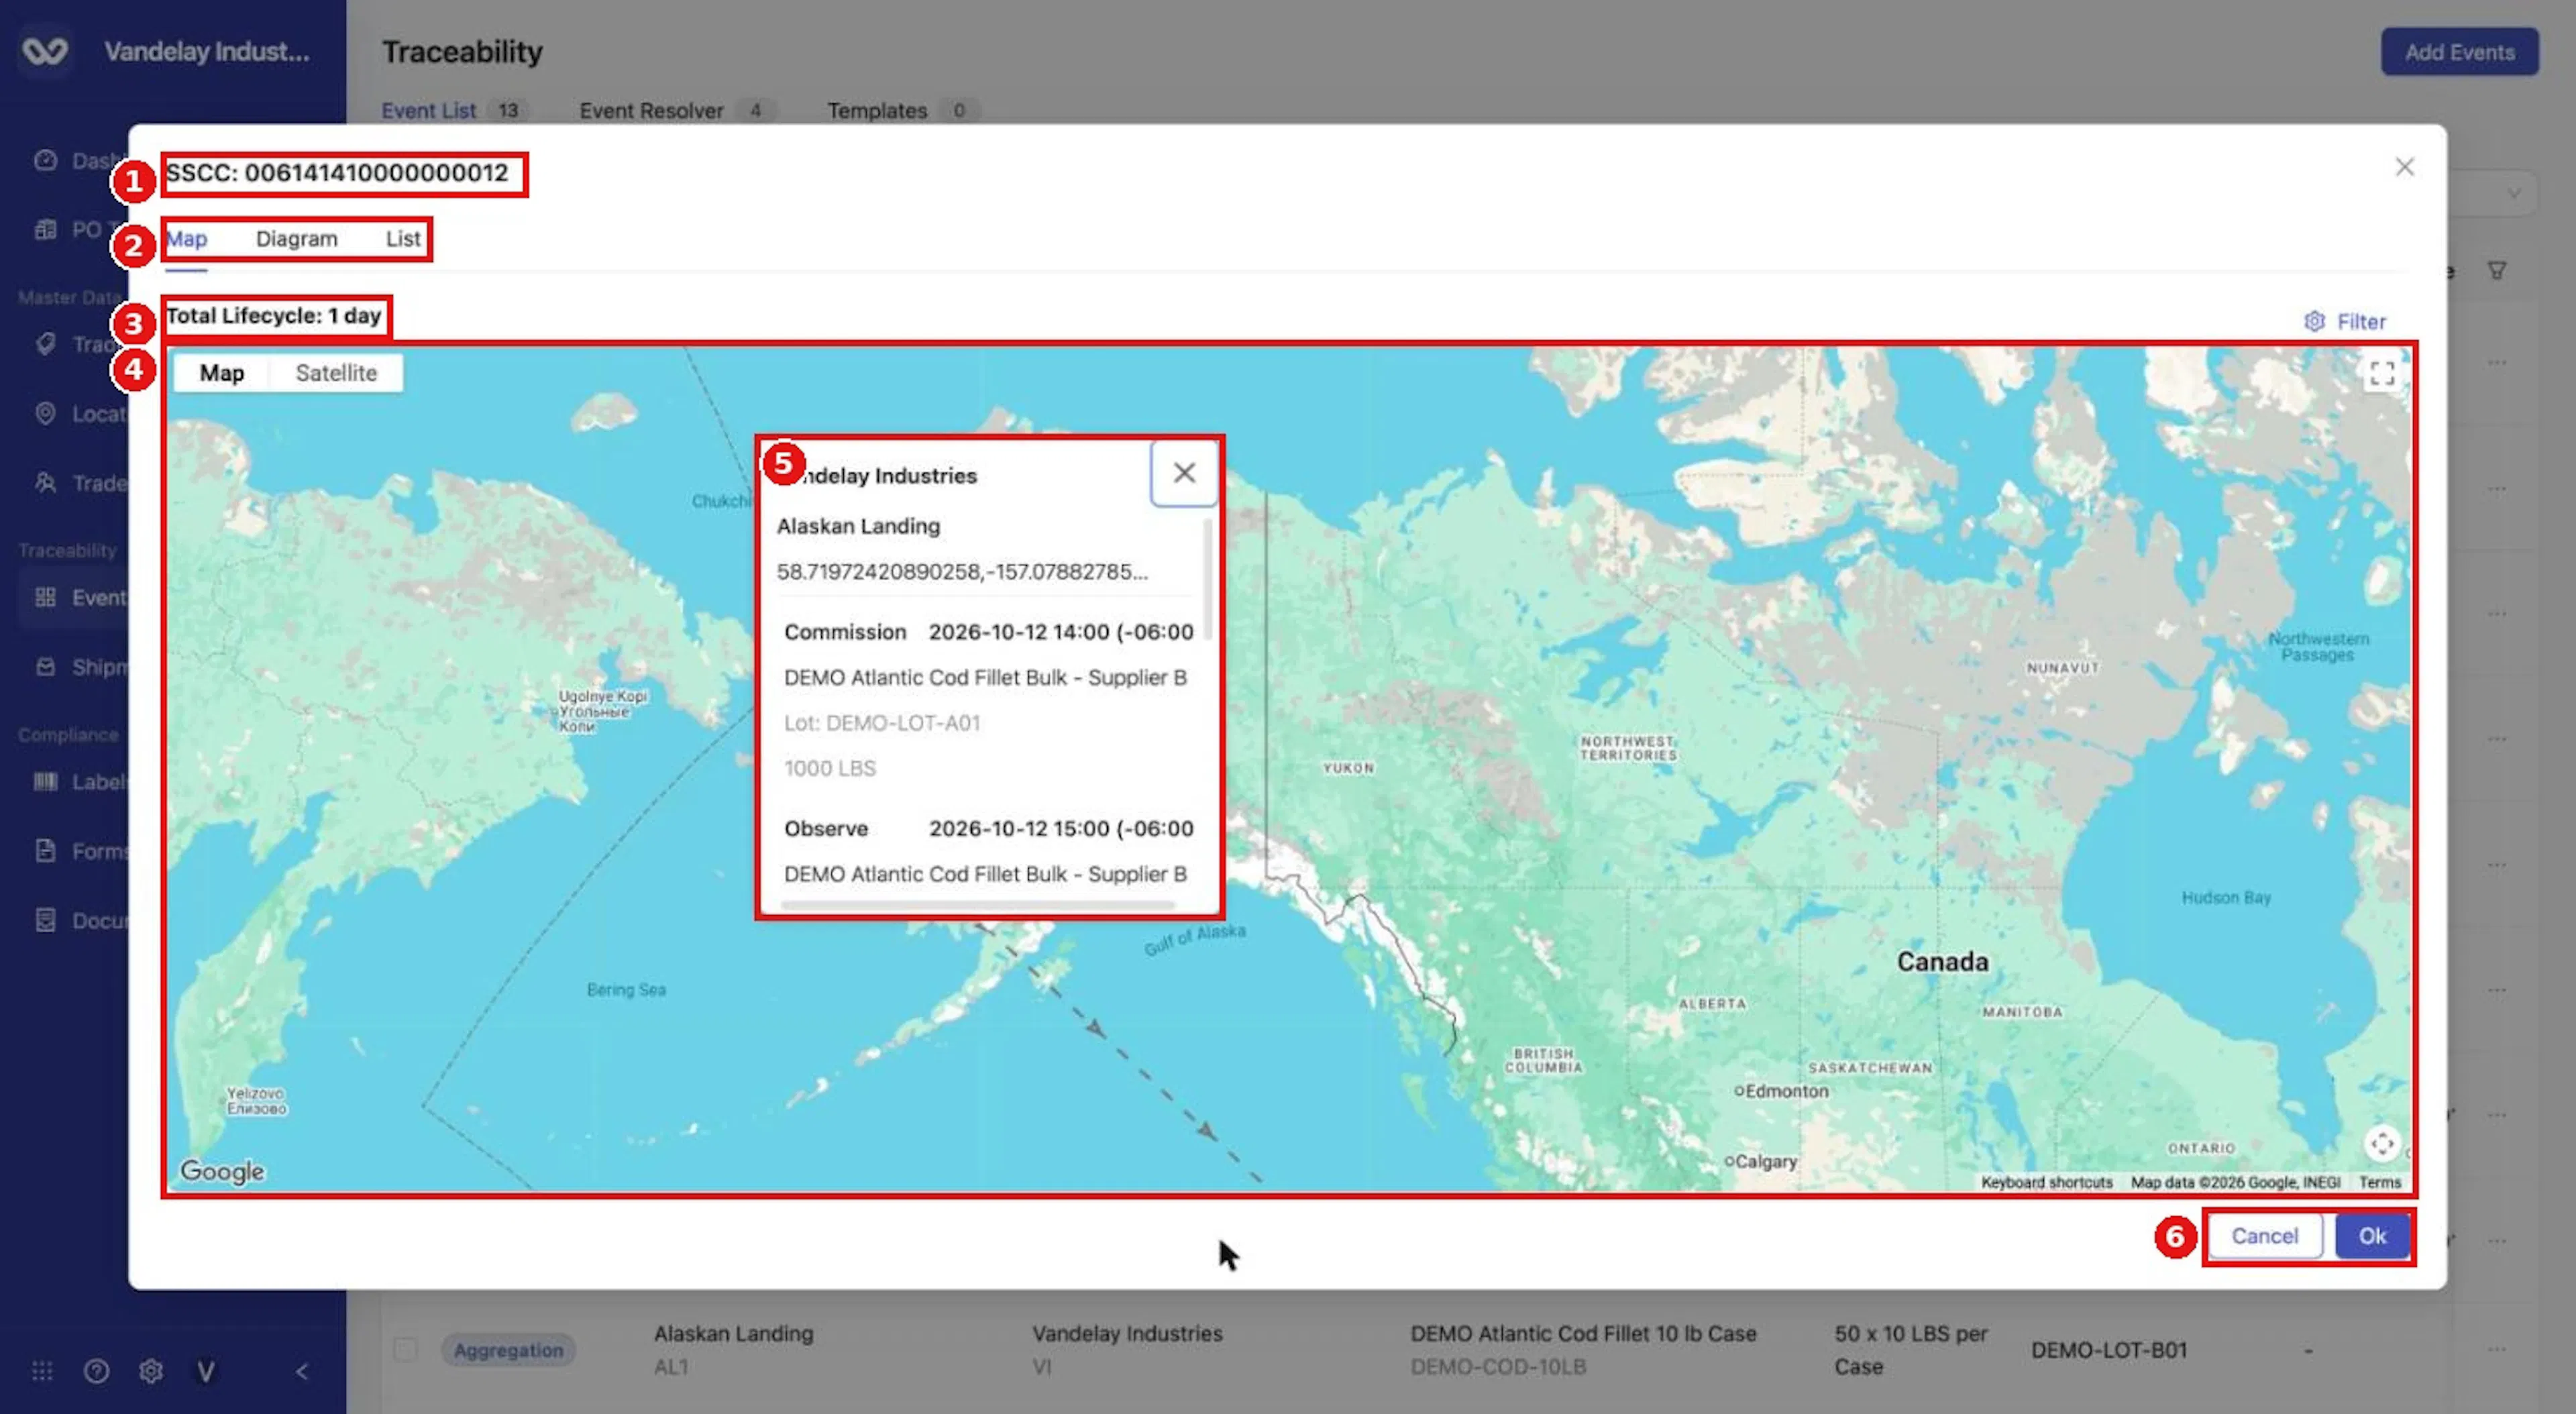Click the Total Lifecycle: 1 day label
The image size is (2576, 1414).
point(273,316)
